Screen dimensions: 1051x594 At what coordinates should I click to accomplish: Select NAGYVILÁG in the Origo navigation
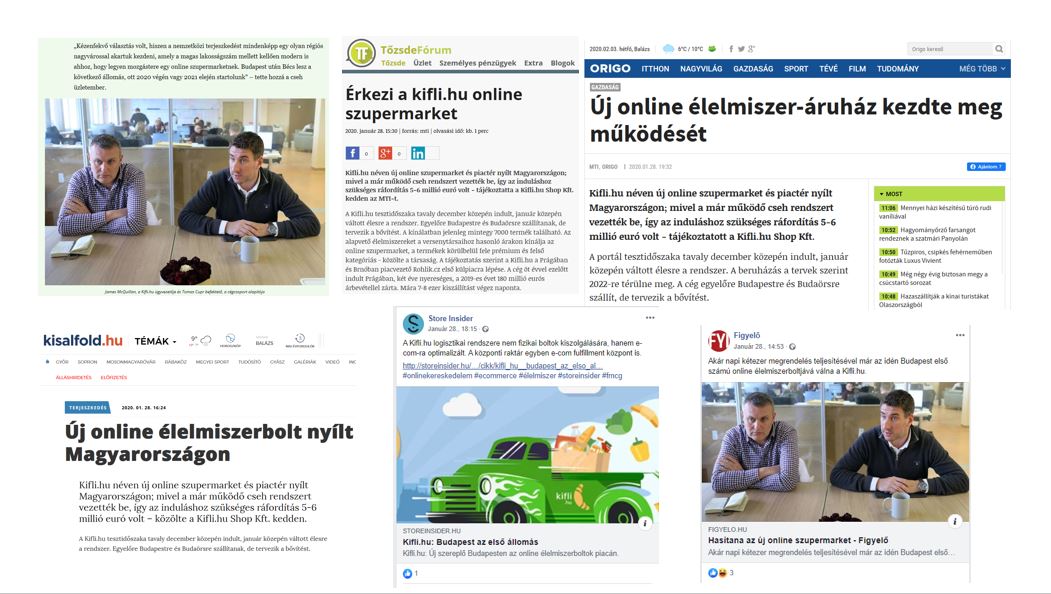(x=701, y=69)
